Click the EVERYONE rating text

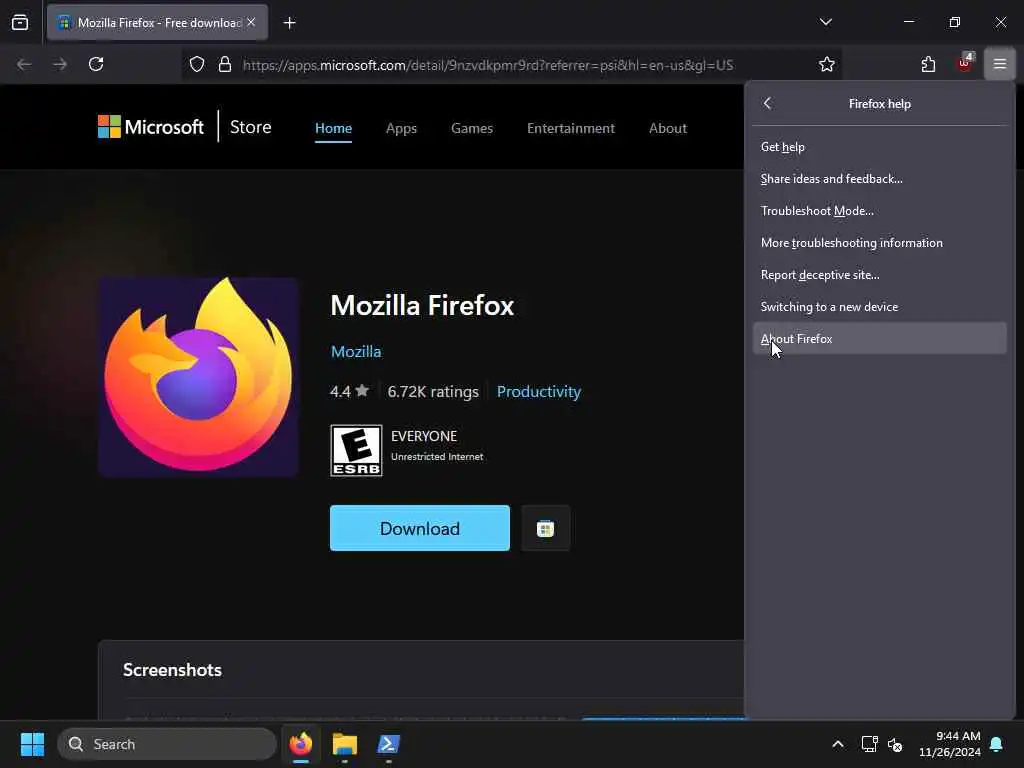click(x=424, y=436)
